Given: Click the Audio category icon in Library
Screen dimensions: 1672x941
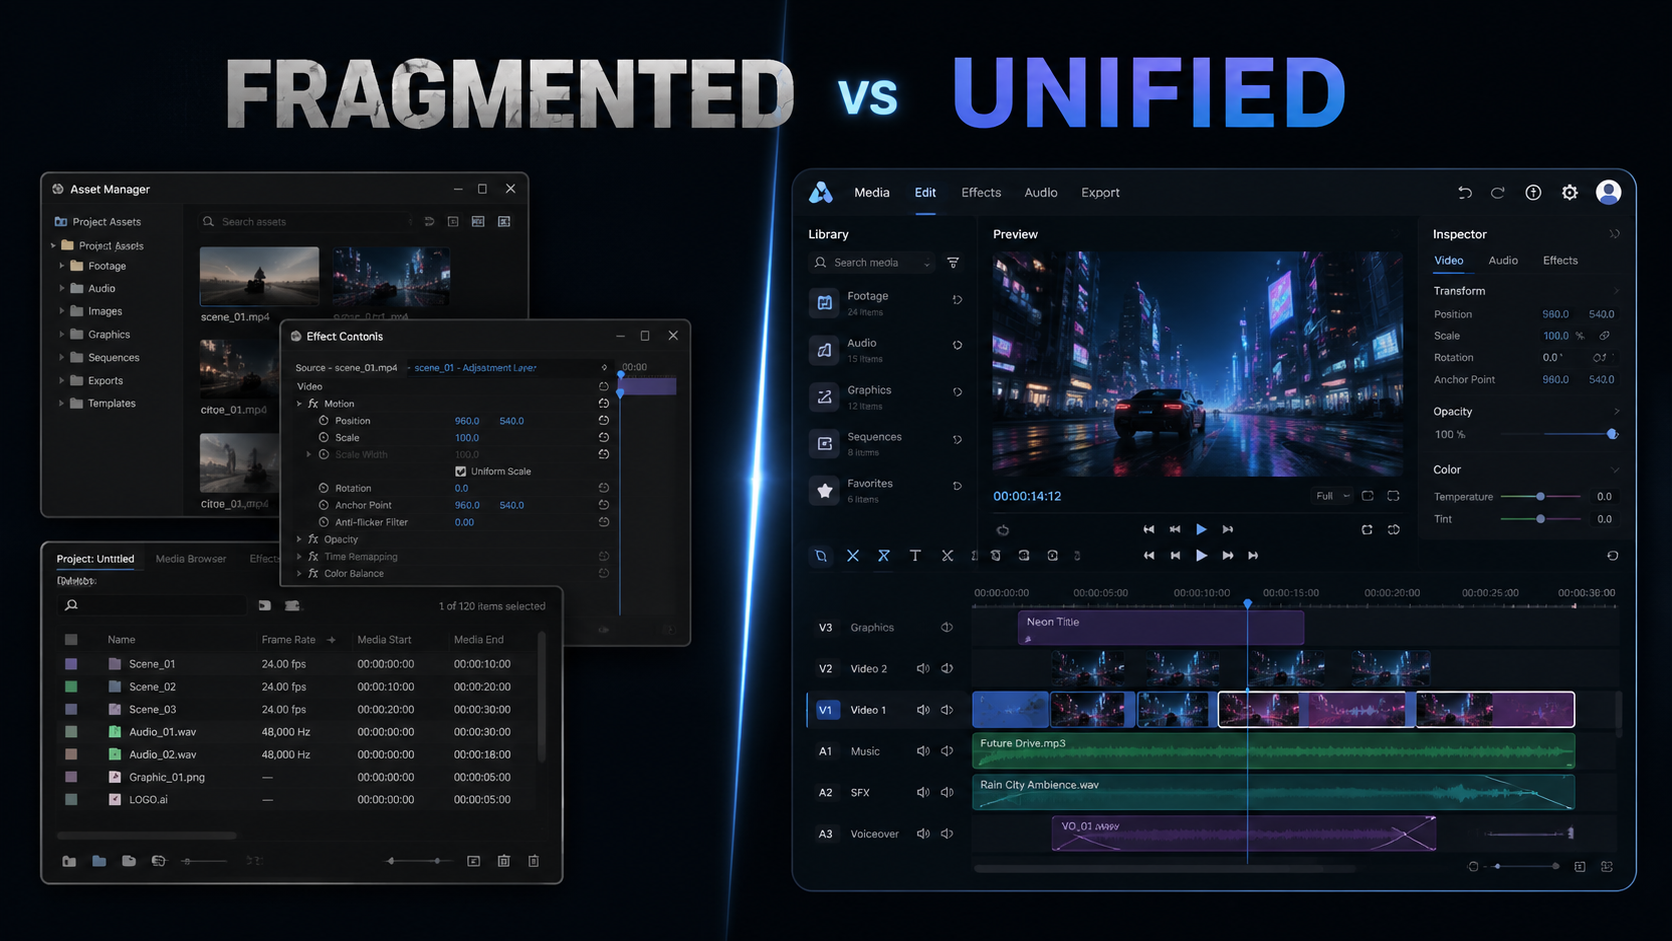Looking at the screenshot, I should click(x=825, y=349).
